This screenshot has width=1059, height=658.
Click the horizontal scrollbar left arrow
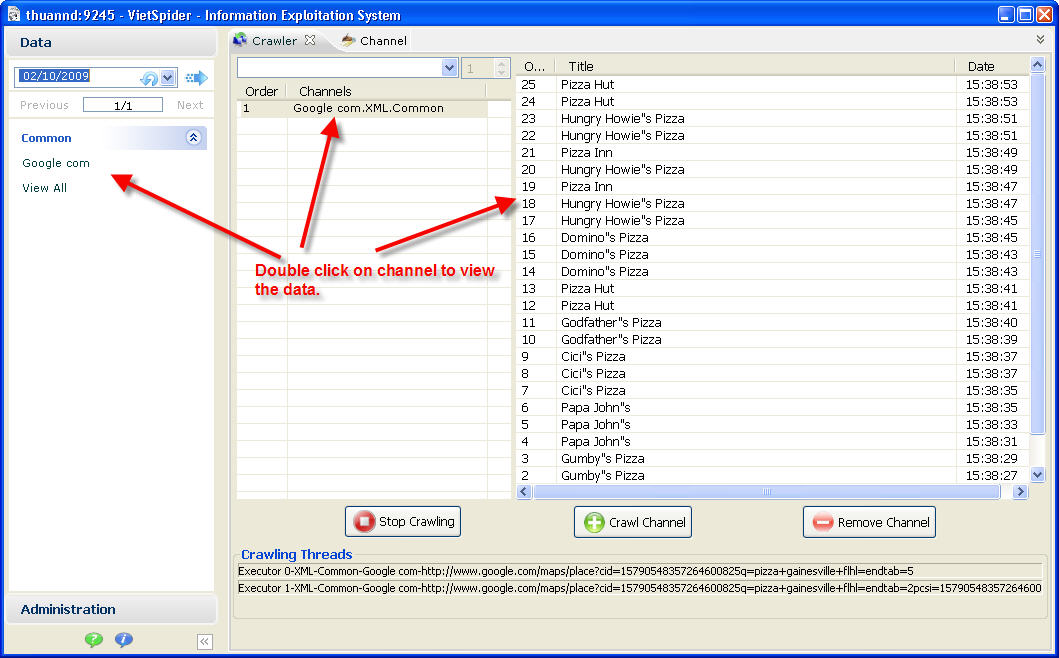click(524, 492)
